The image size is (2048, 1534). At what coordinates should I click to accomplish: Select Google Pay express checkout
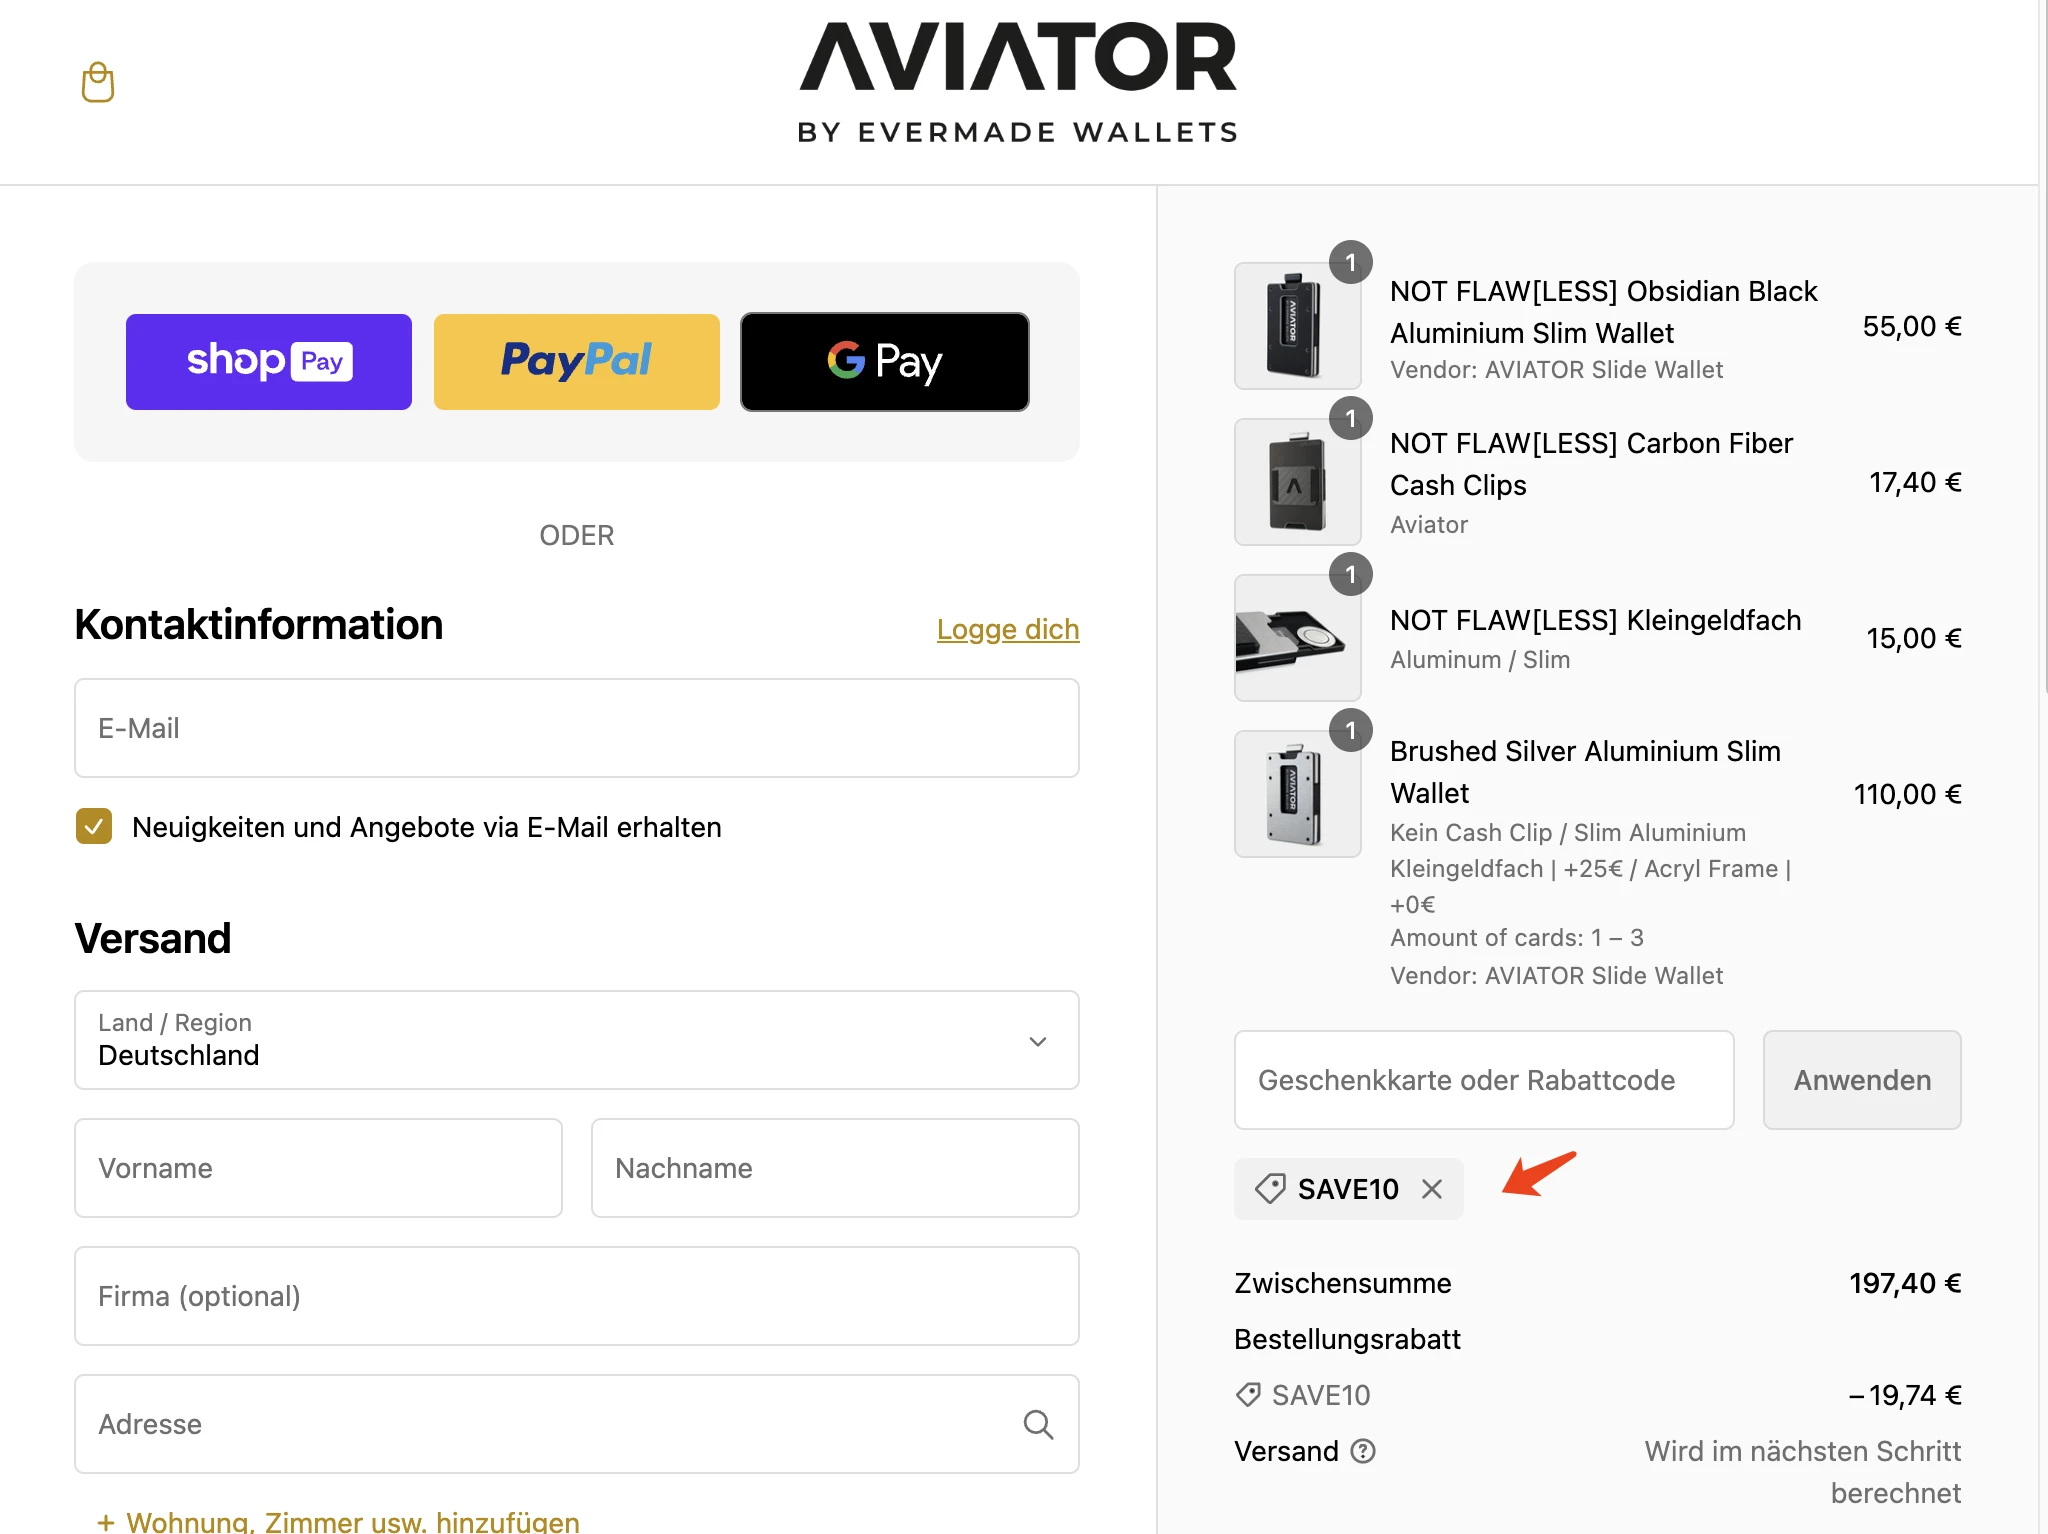pyautogui.click(x=885, y=362)
